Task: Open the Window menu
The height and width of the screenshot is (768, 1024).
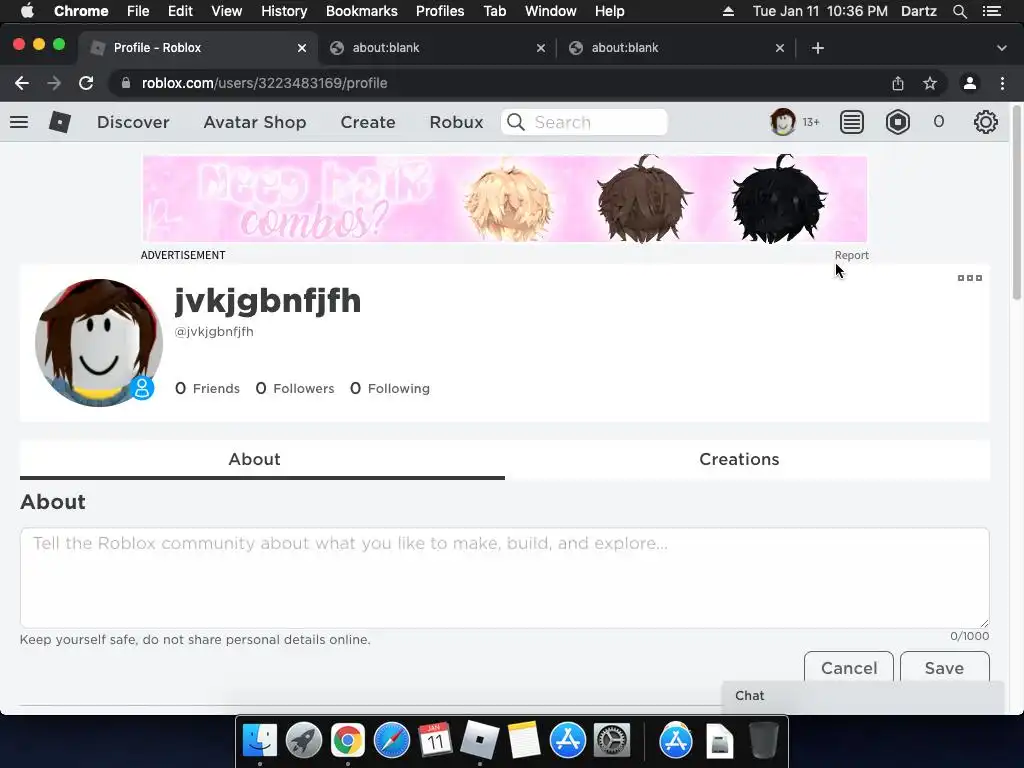Action: (551, 11)
